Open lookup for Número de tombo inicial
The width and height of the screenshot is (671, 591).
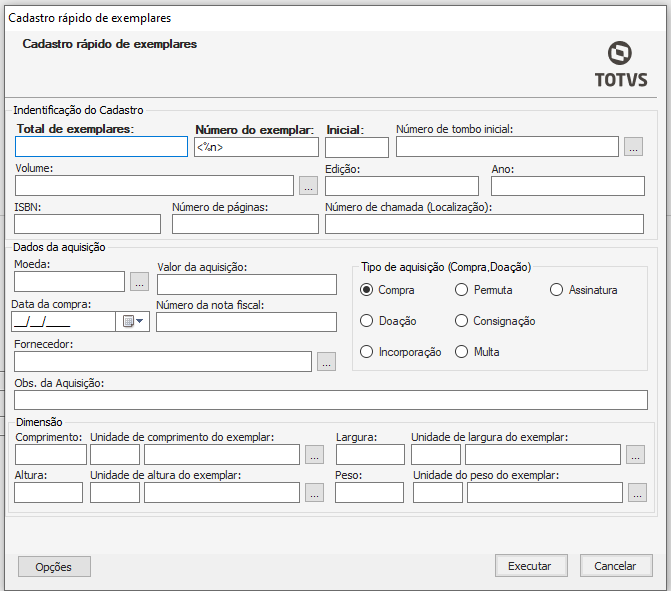pyautogui.click(x=633, y=147)
